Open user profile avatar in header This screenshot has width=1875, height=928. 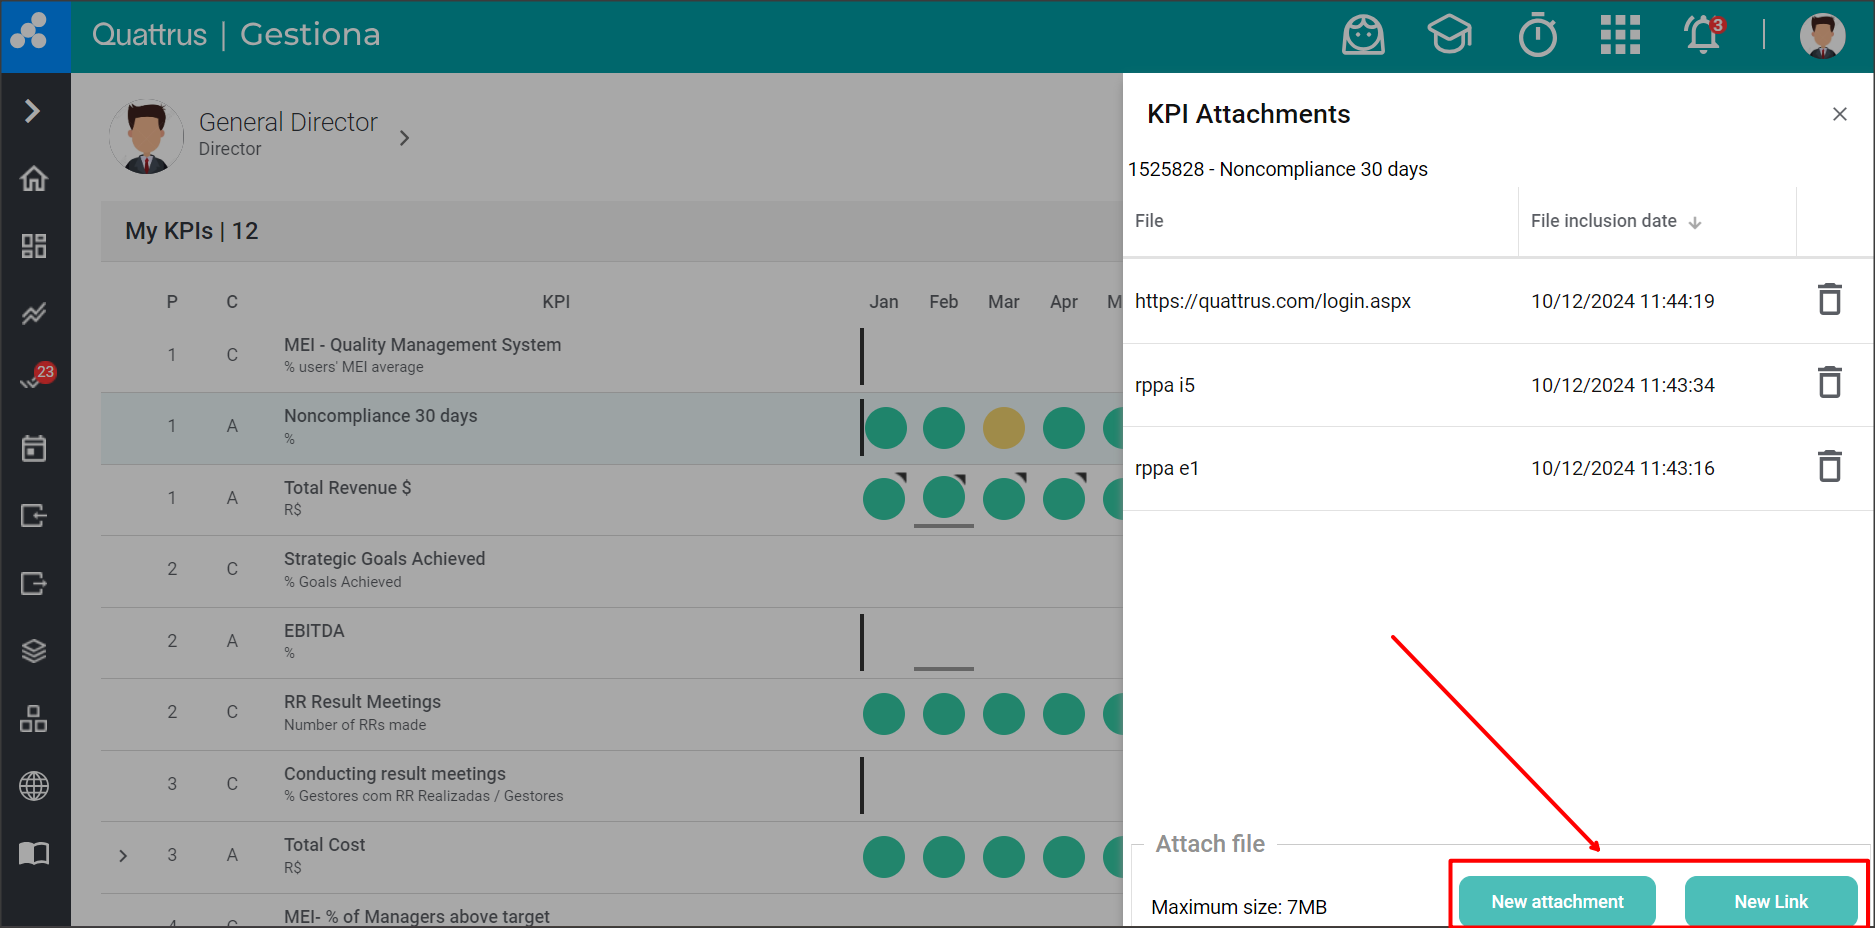tap(1822, 36)
